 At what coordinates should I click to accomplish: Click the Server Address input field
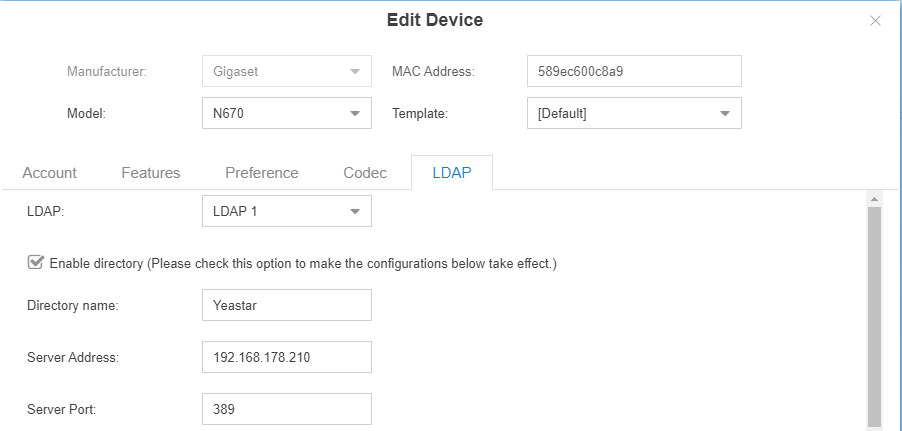click(x=286, y=357)
